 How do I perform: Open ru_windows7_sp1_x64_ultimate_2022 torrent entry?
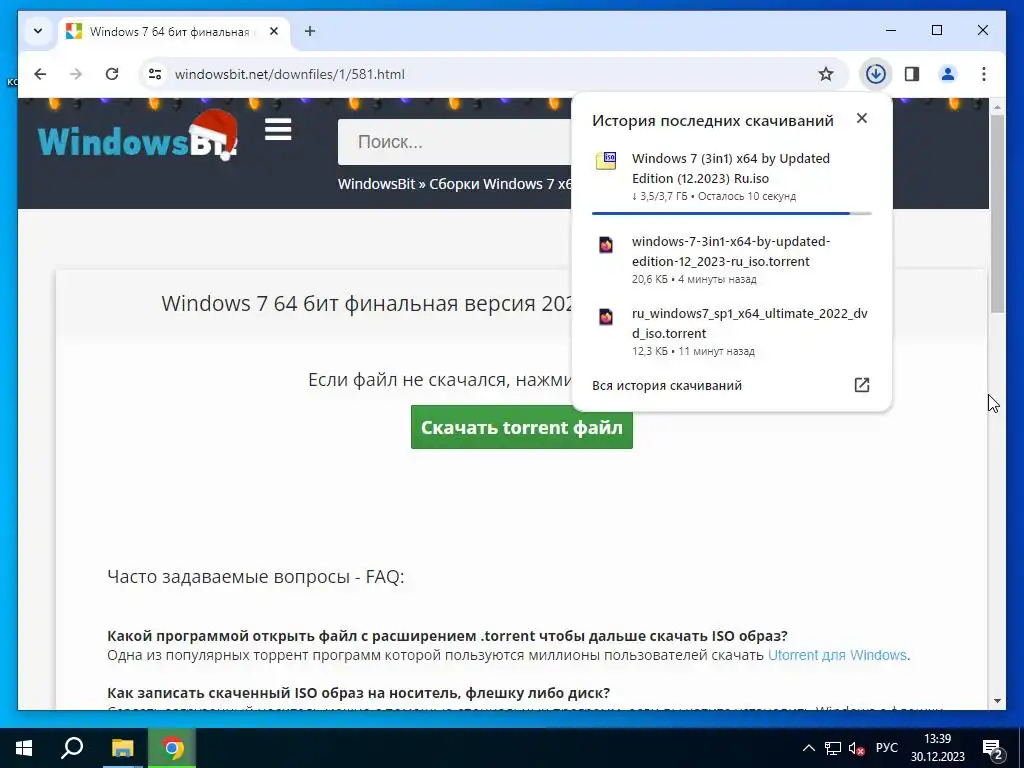(x=731, y=331)
